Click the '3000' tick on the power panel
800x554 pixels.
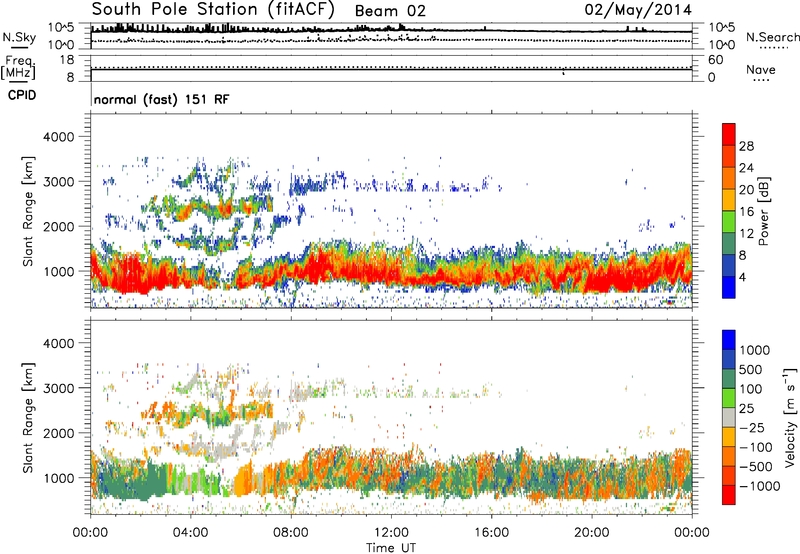pos(58,182)
